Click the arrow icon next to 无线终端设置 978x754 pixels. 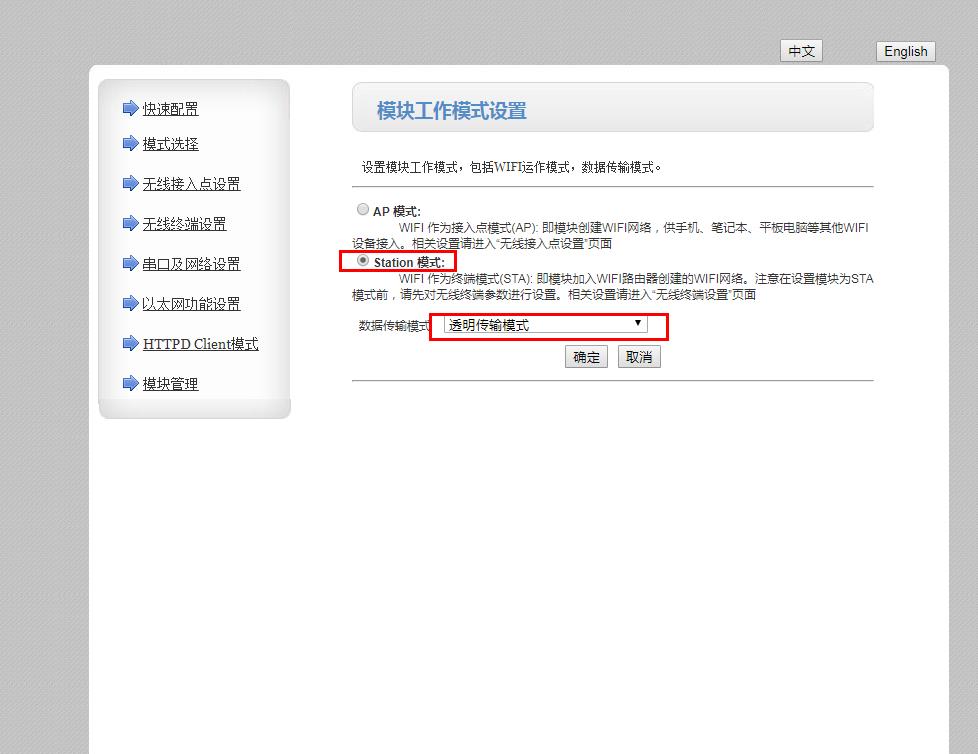tap(130, 223)
